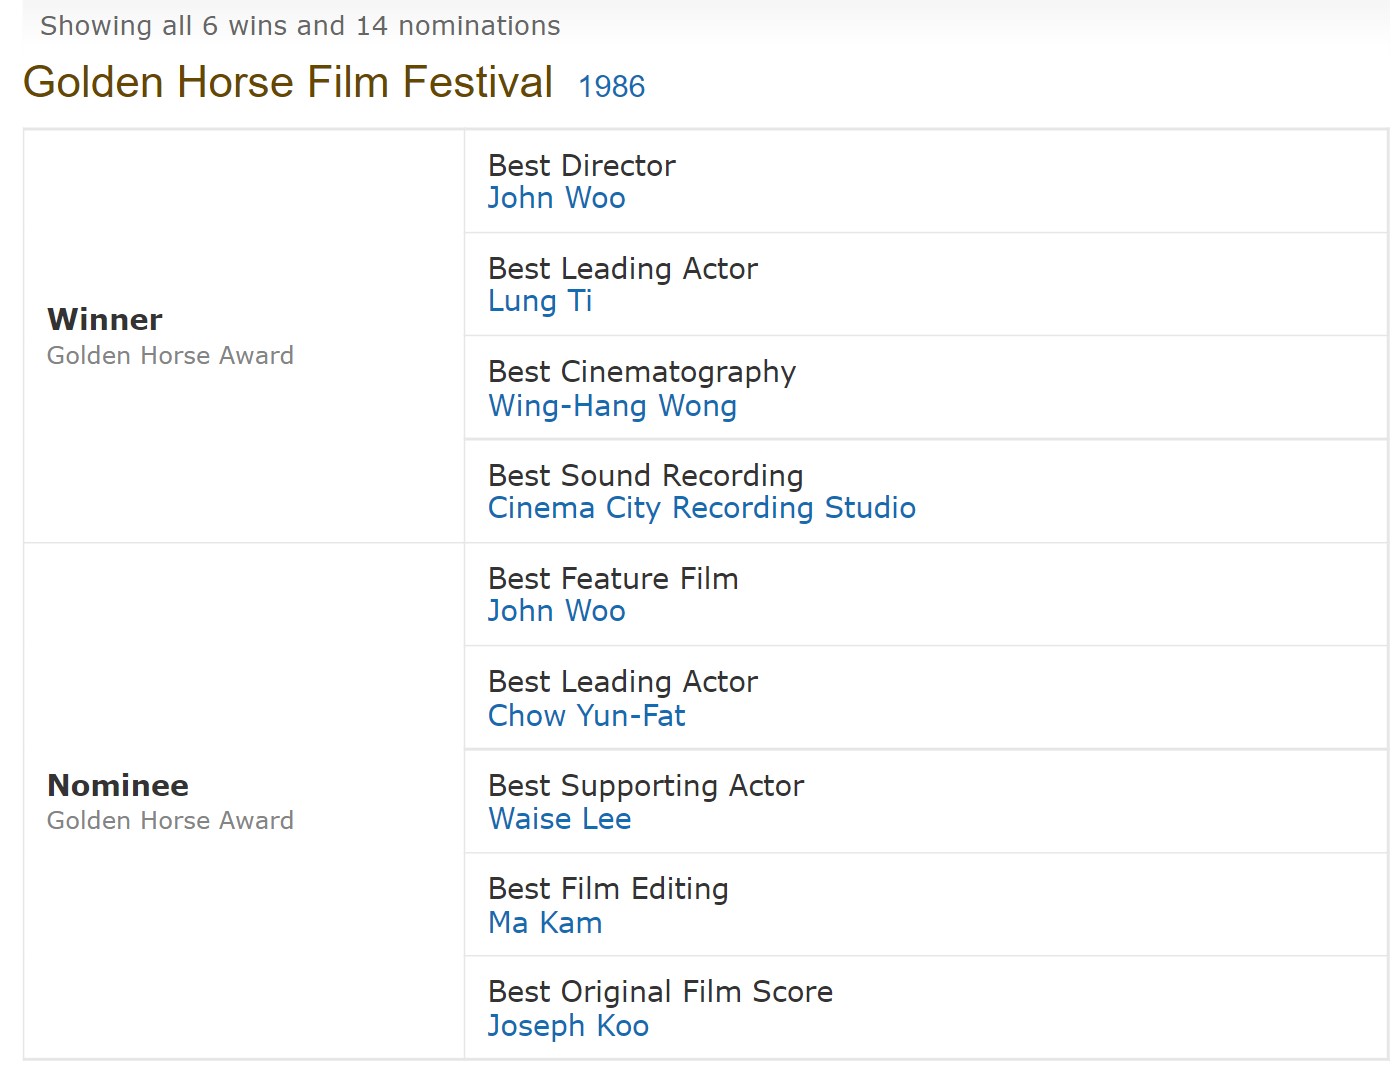Select 'Golden Horse Award' under Winner

tap(170, 356)
